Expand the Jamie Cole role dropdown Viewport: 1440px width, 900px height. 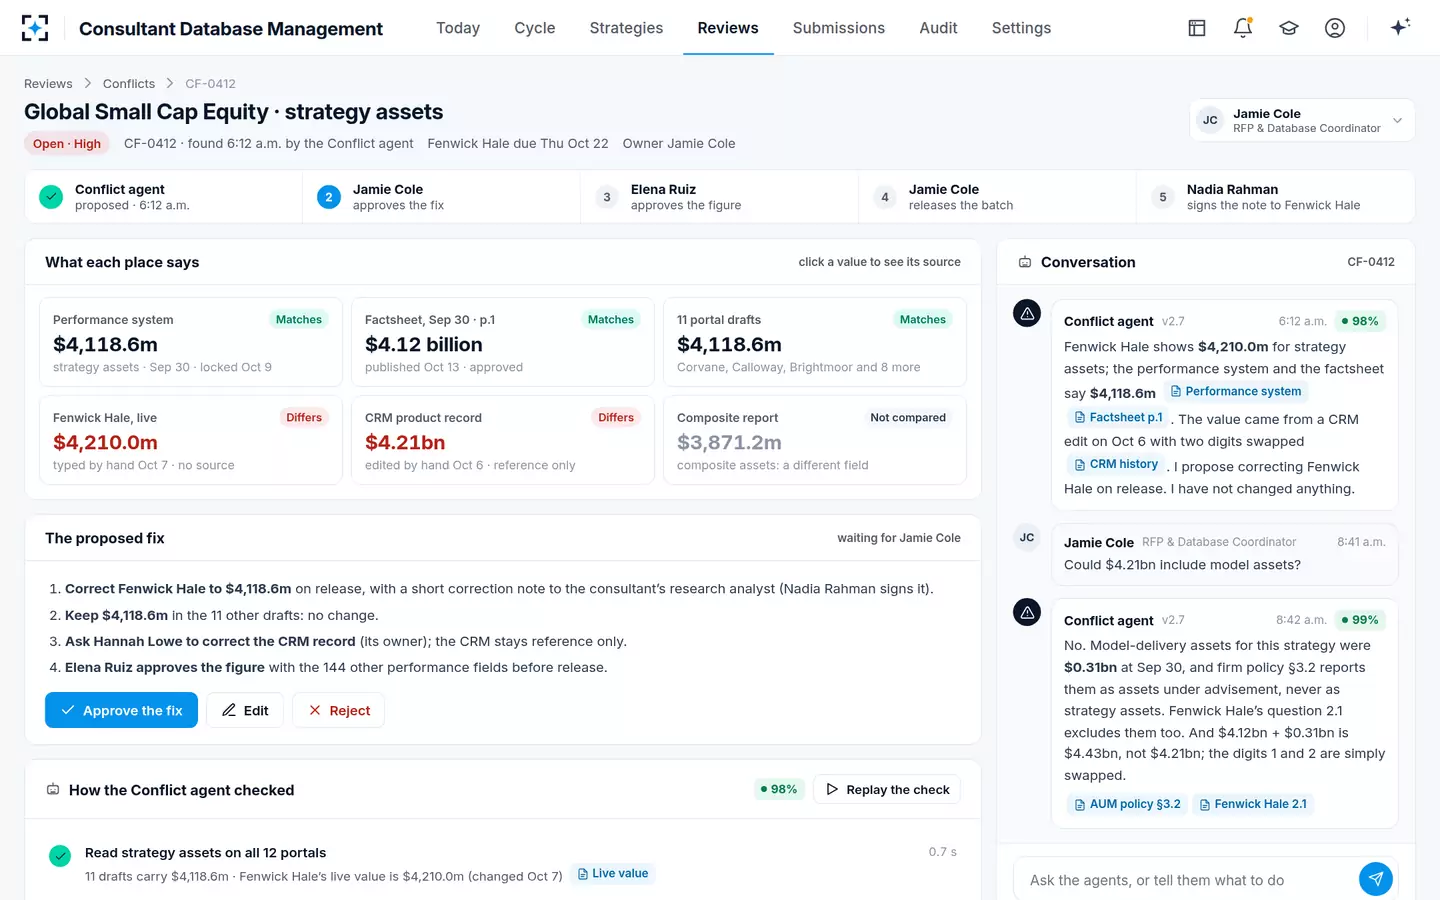(x=1302, y=120)
